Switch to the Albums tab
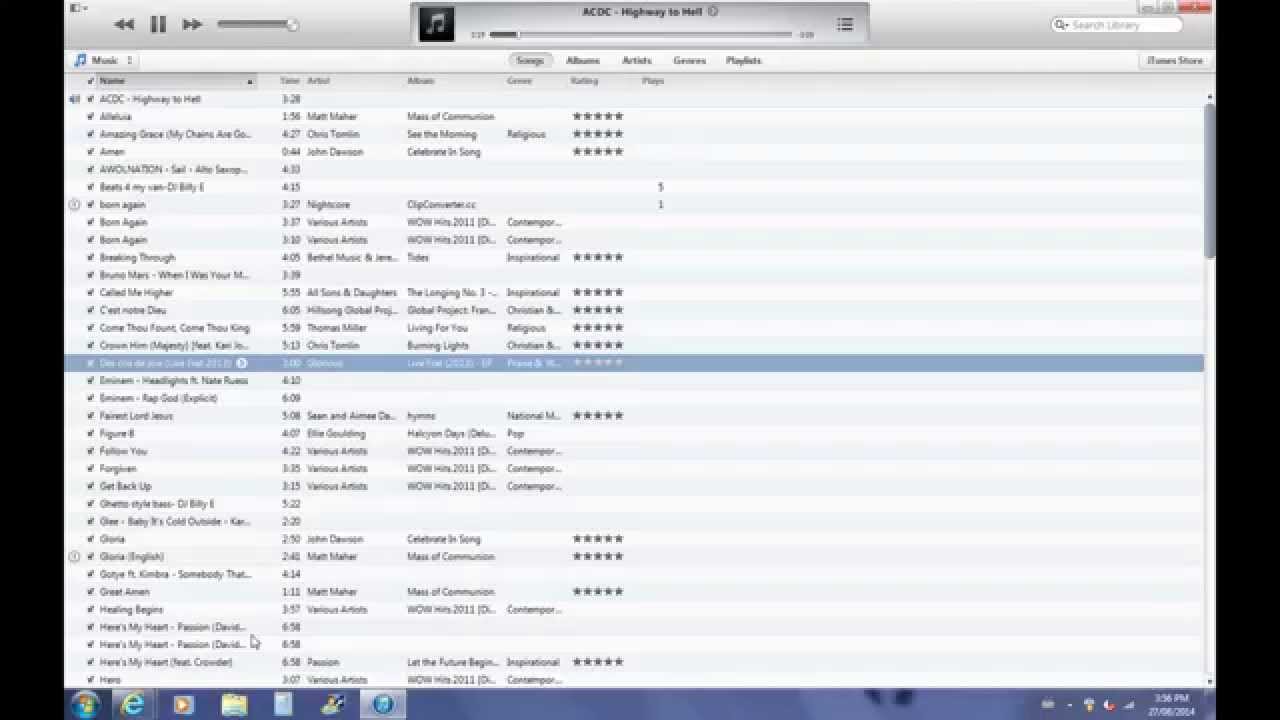 [x=583, y=60]
